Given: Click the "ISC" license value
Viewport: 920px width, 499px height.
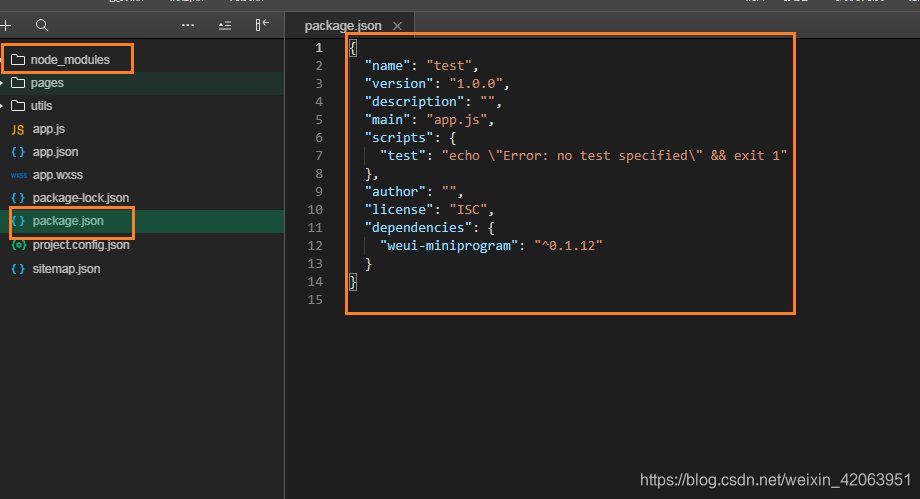Looking at the screenshot, I should [468, 210].
